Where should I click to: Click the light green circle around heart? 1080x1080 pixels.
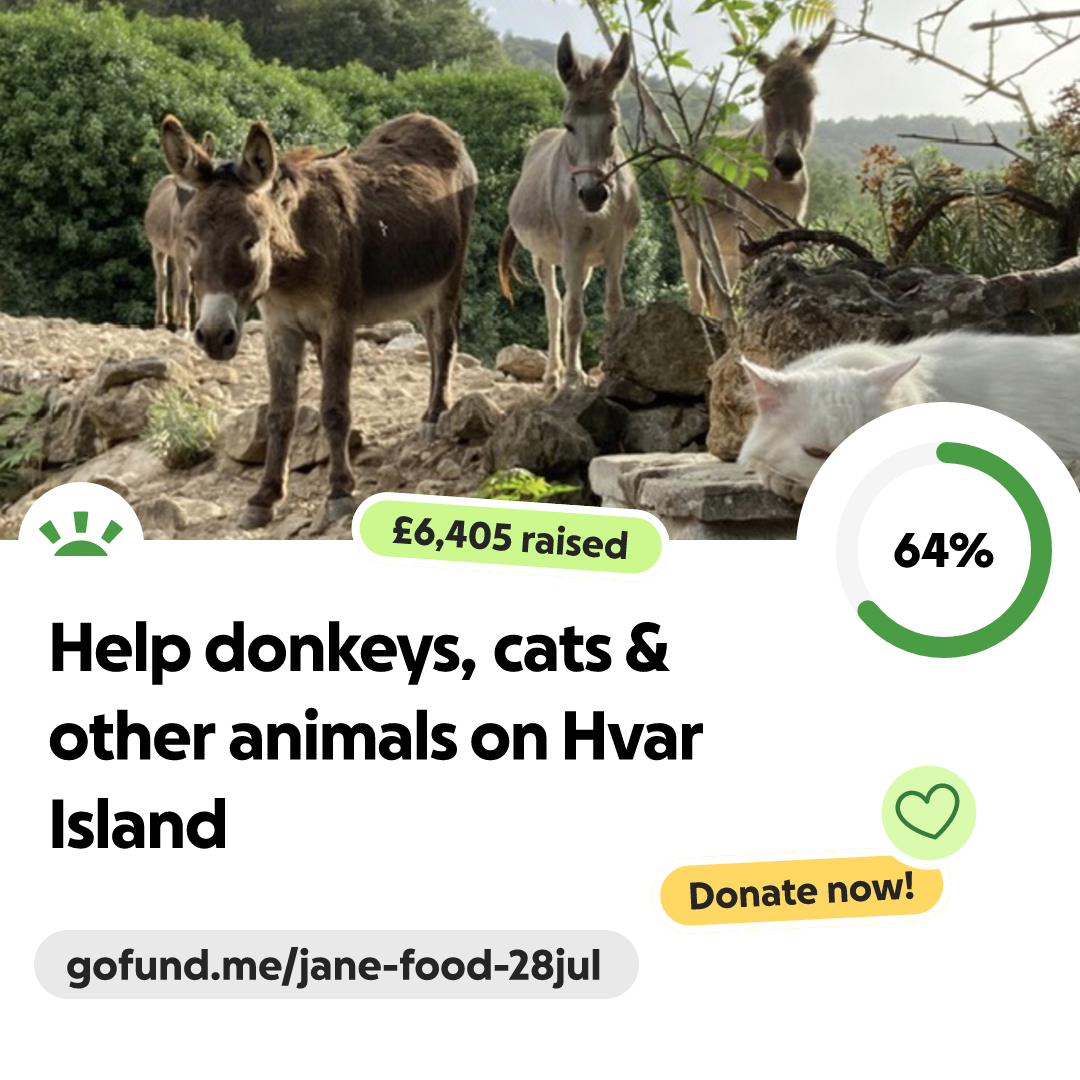tap(928, 813)
